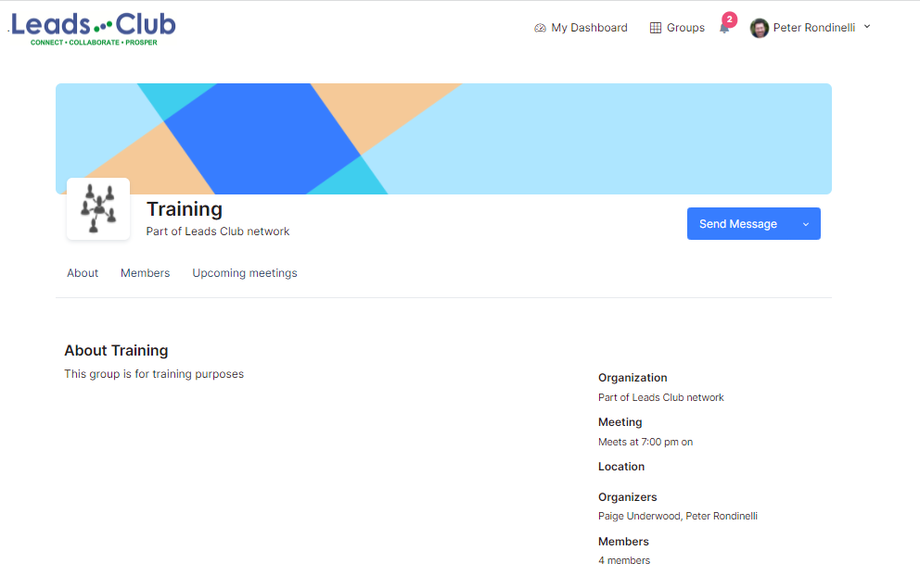Click the Meeting heading
920x588 pixels.
tap(620, 422)
